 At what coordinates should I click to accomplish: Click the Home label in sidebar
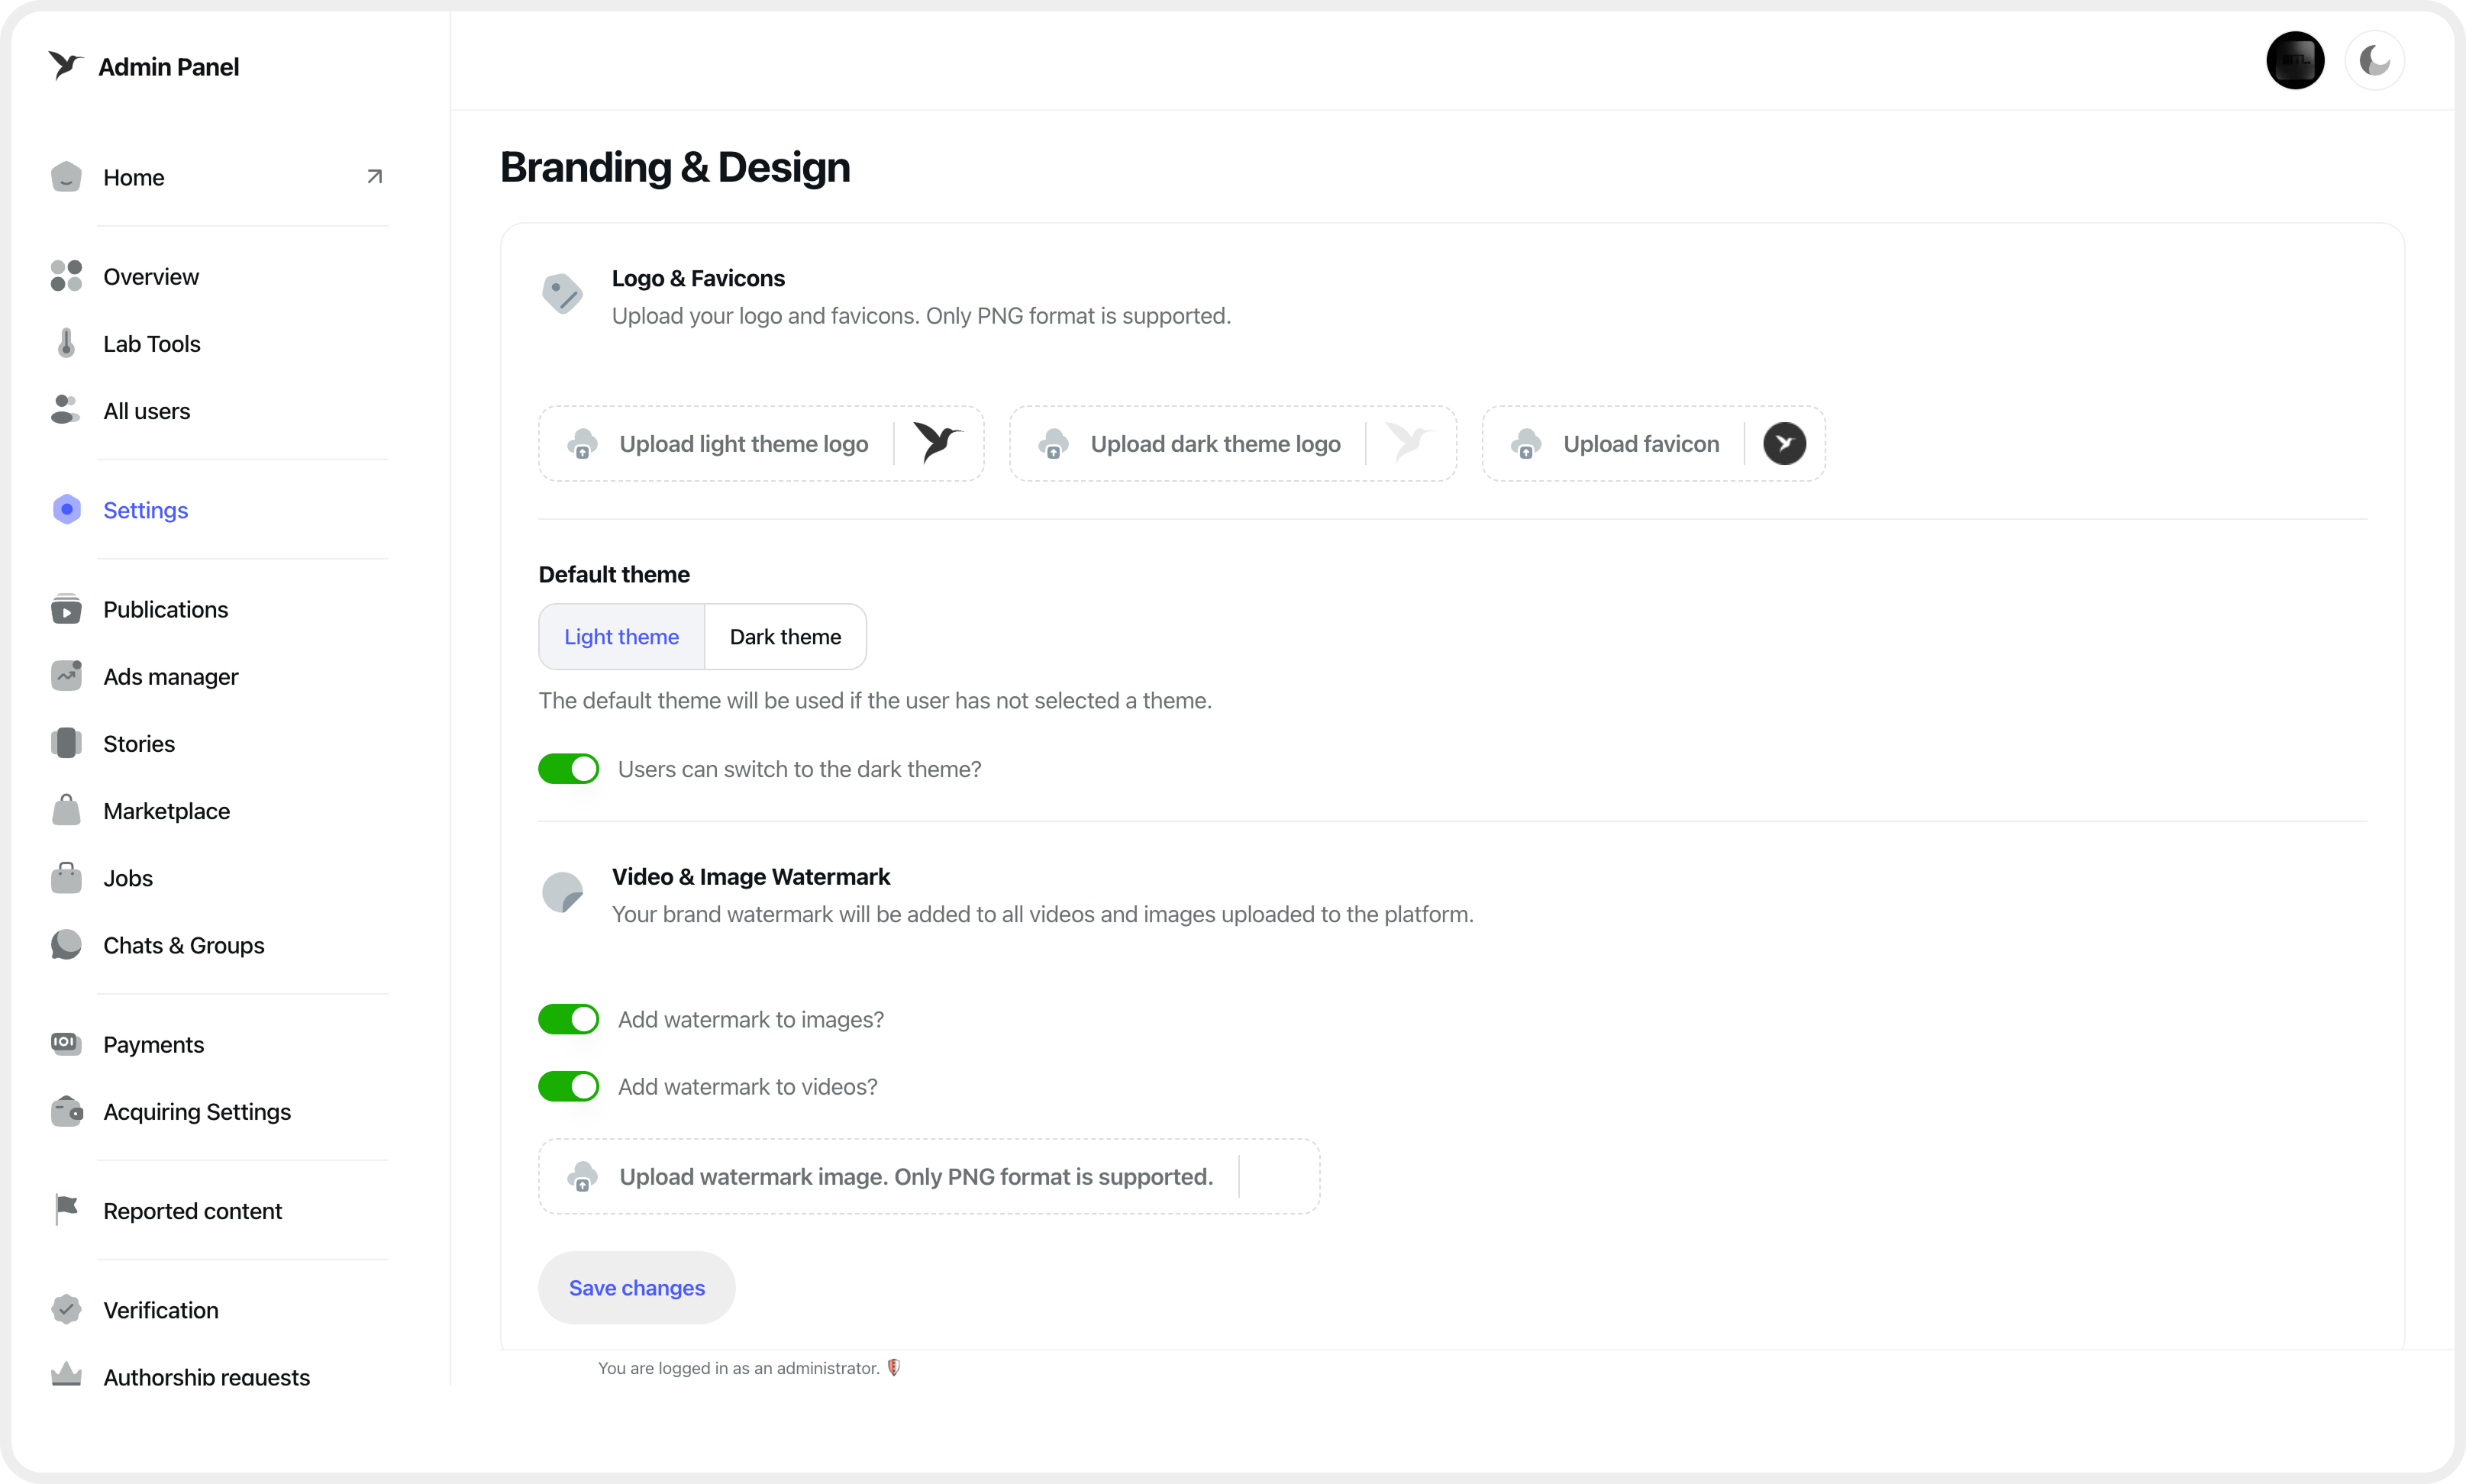coord(134,177)
